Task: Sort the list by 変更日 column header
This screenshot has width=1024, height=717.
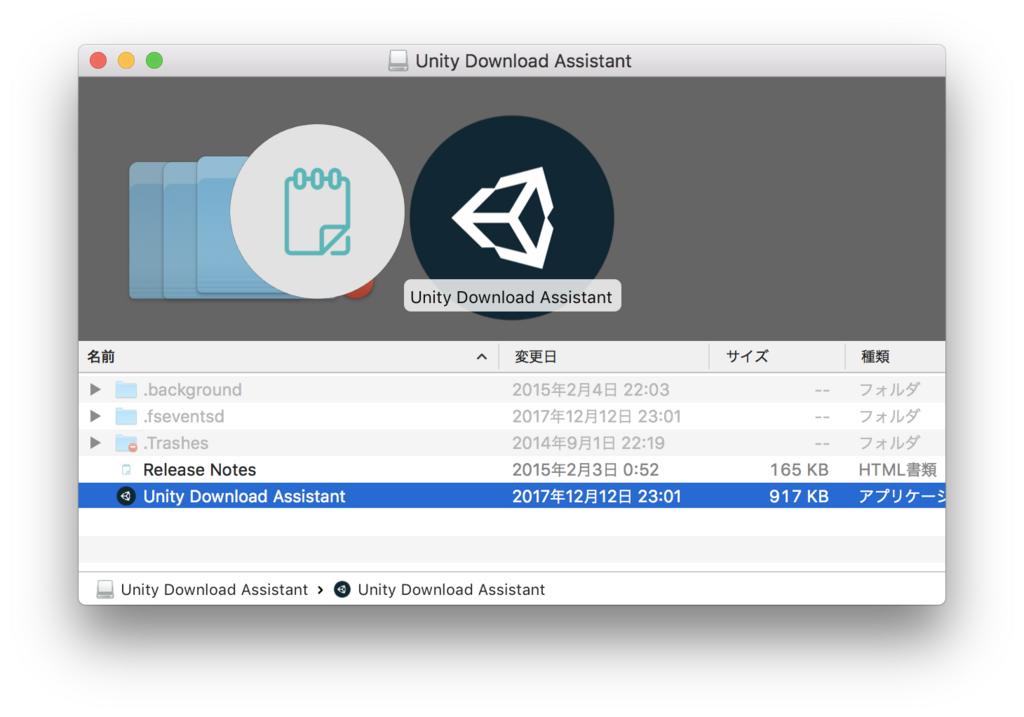Action: [x=604, y=357]
